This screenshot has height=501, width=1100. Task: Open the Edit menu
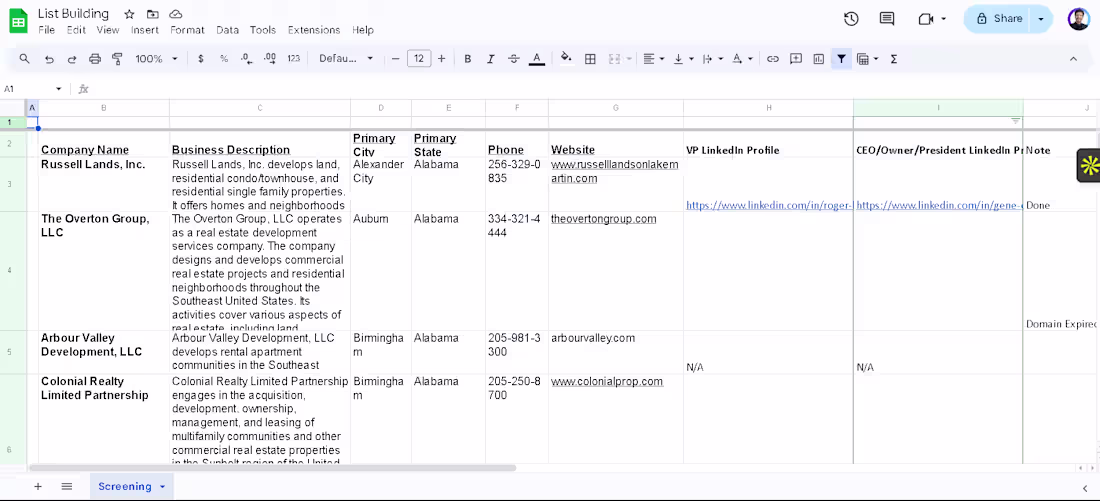pyautogui.click(x=76, y=30)
